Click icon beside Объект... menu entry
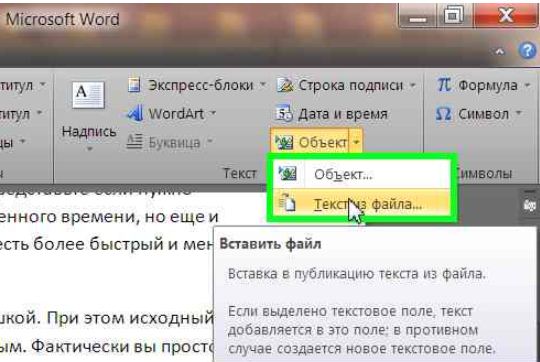Image resolution: width=540 pixels, height=362 pixels. 288,174
